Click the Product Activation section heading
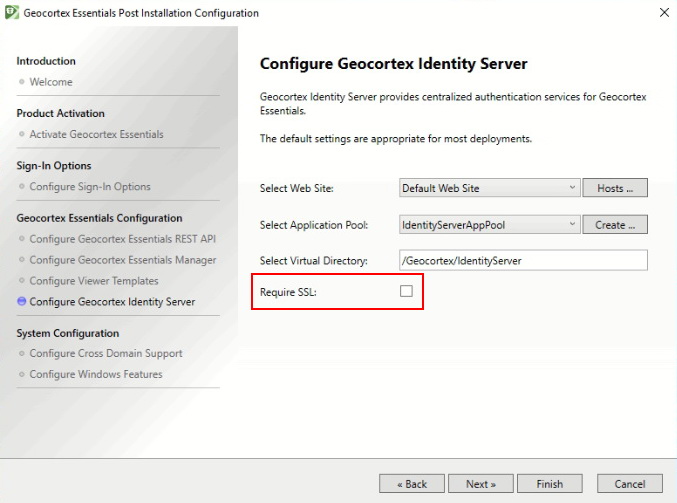677x503 pixels. [60, 114]
